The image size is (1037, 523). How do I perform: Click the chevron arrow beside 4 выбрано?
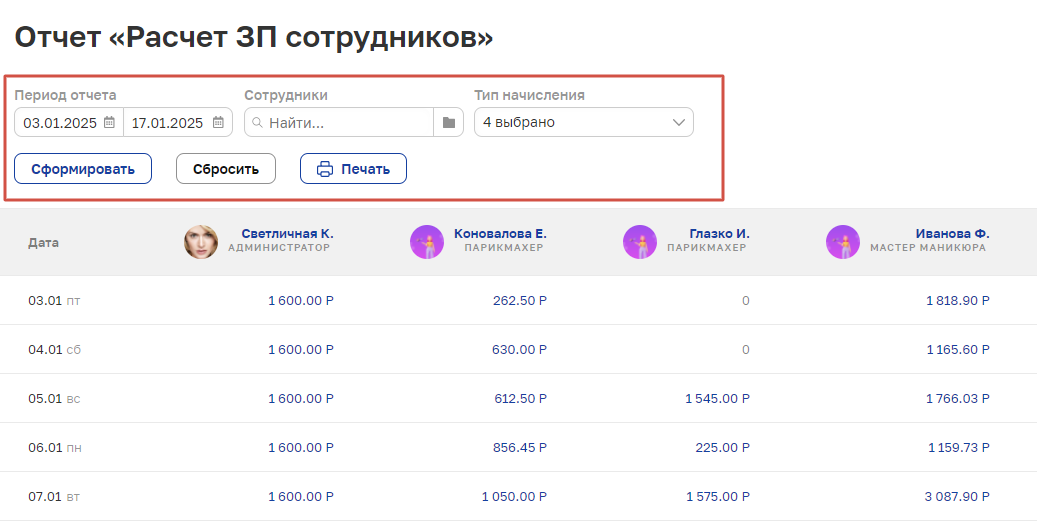679,122
